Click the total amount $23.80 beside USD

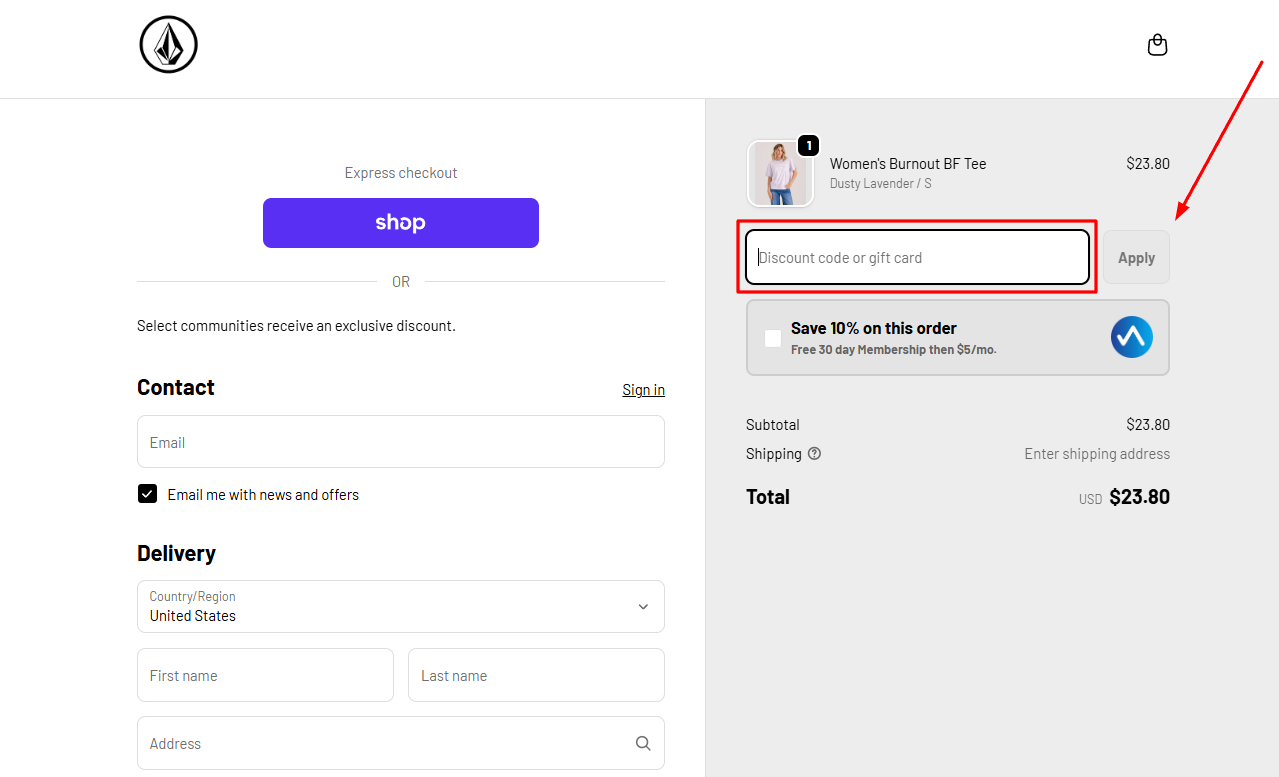[x=1139, y=497]
